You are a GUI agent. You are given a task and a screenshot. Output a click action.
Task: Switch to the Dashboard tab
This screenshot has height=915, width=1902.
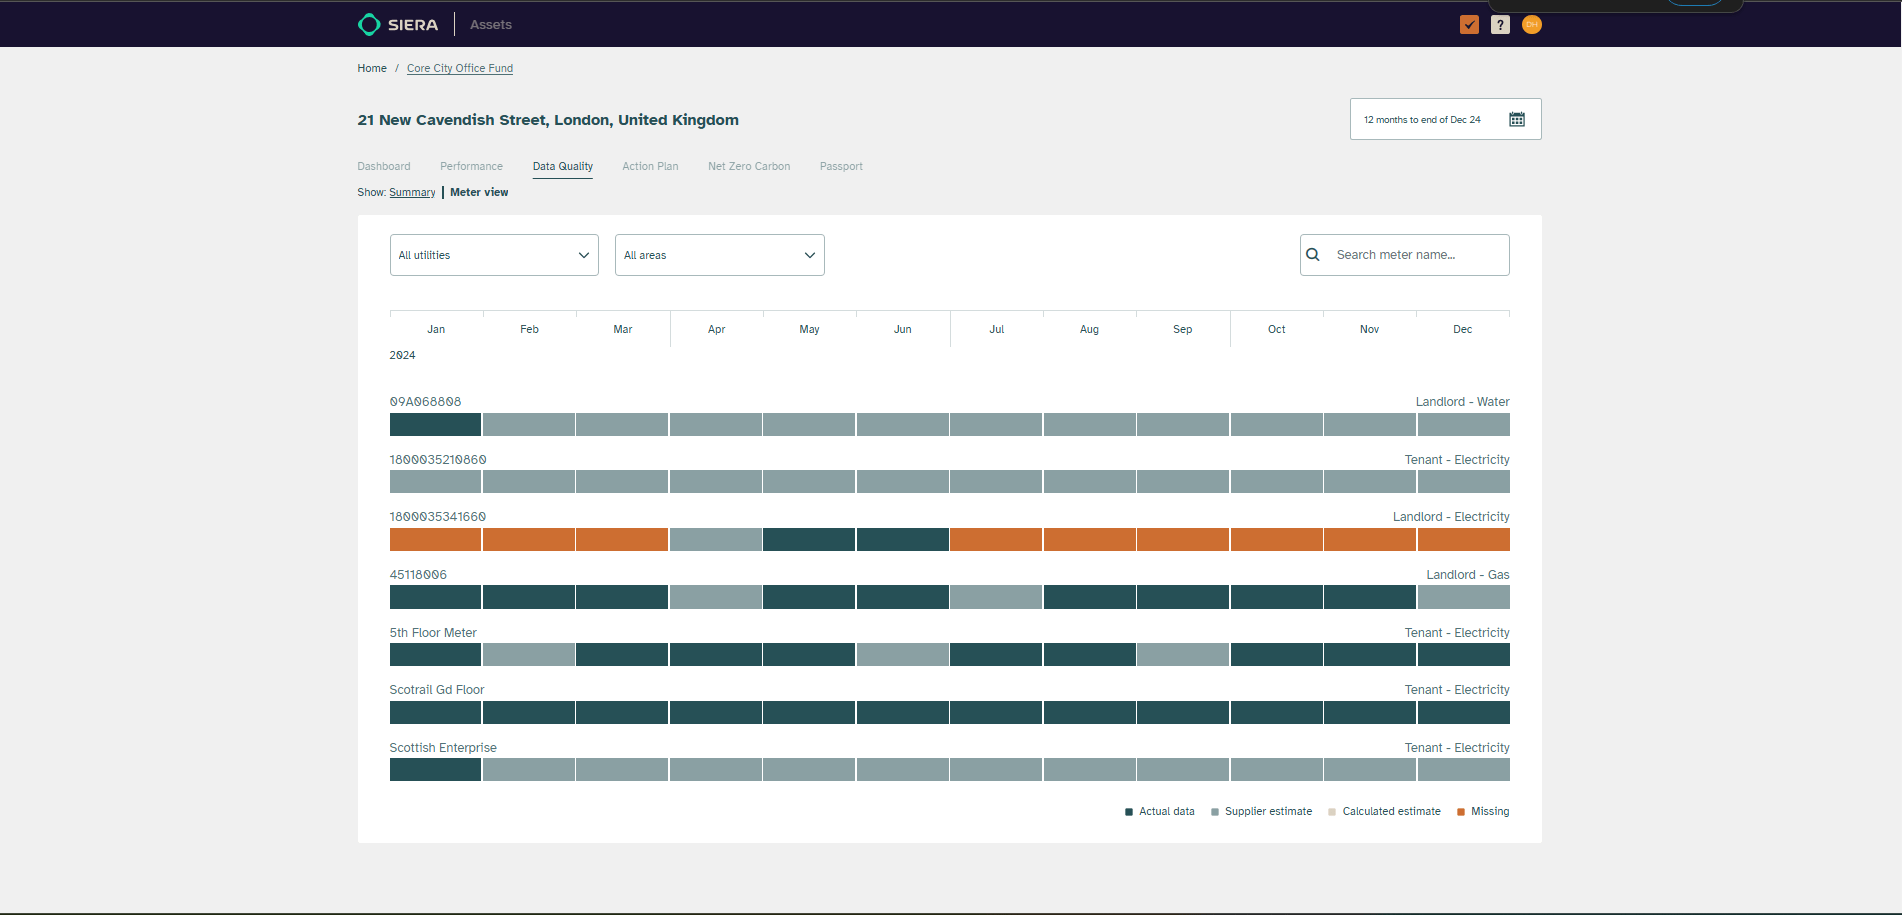(x=384, y=167)
